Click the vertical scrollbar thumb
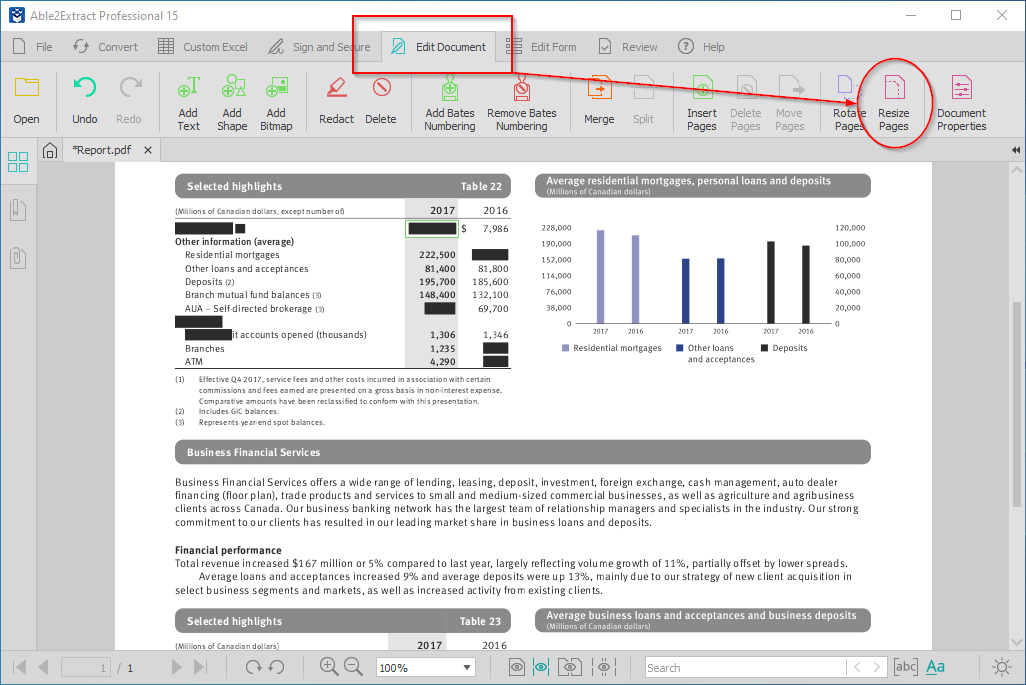 pos(1017,404)
